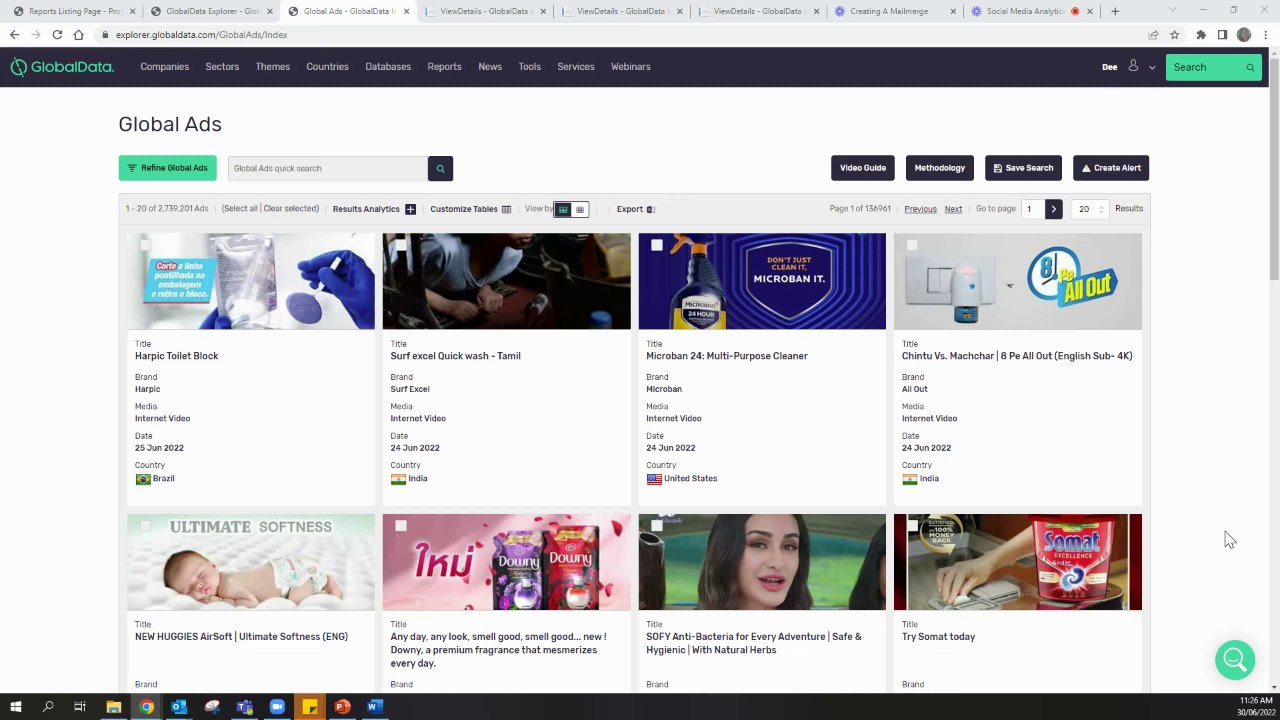Open File Explorer from taskbar
This screenshot has height=720, width=1280.
click(x=113, y=707)
